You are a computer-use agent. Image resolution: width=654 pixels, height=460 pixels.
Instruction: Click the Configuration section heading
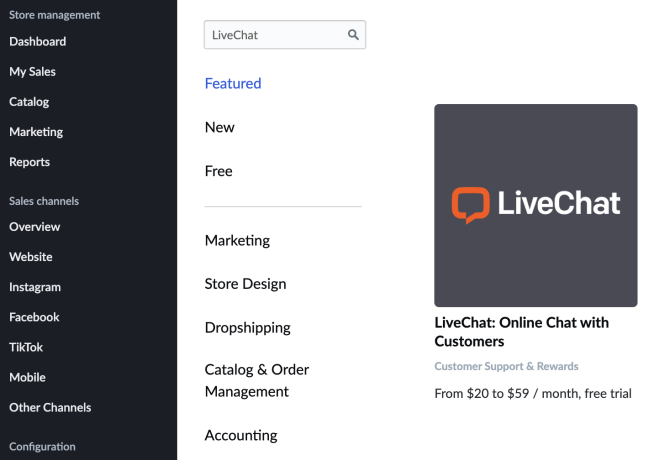pos(43,447)
